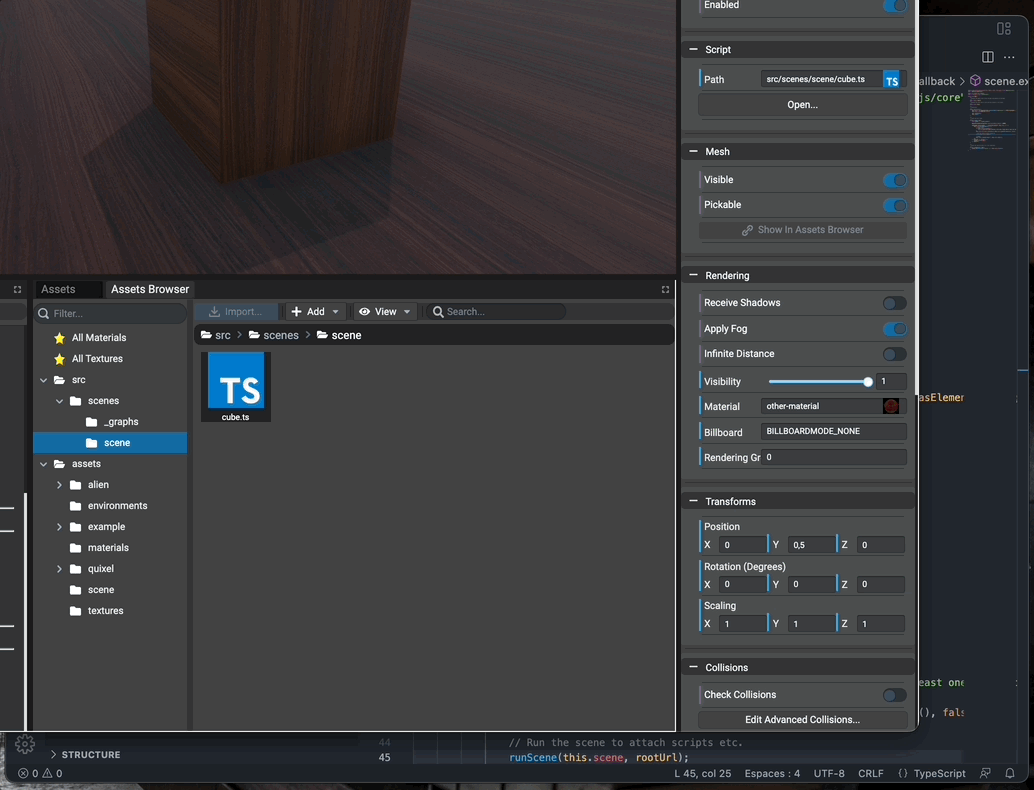Click CRLF line ending in status bar
This screenshot has width=1034, height=790.
click(x=870, y=773)
